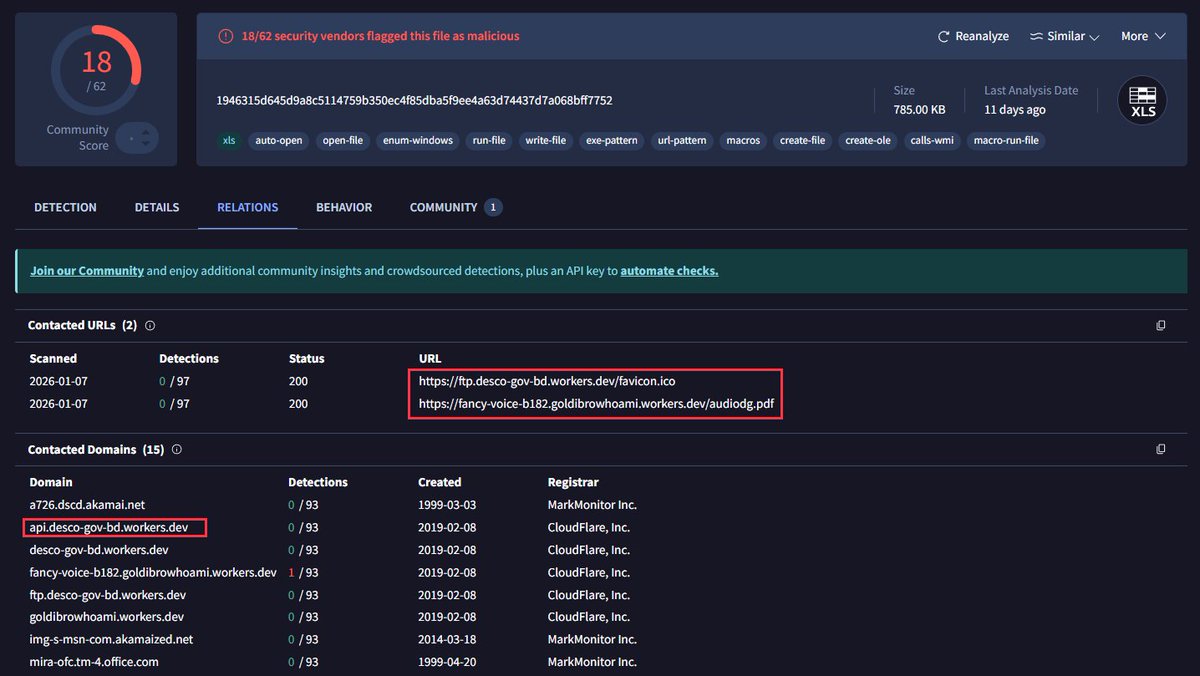1200x676 pixels.
Task: Click the calls-wmi tag
Action: 931,141
